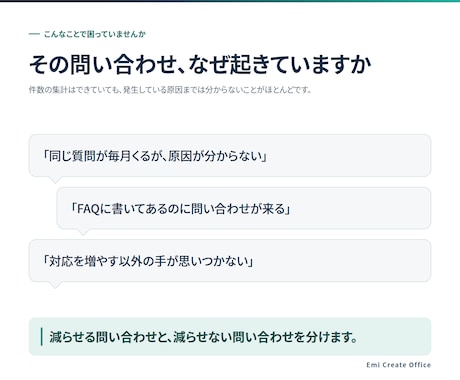Click the headline その問い合わせ、なぜ起きていますか
The image size is (460, 380).
(200, 64)
